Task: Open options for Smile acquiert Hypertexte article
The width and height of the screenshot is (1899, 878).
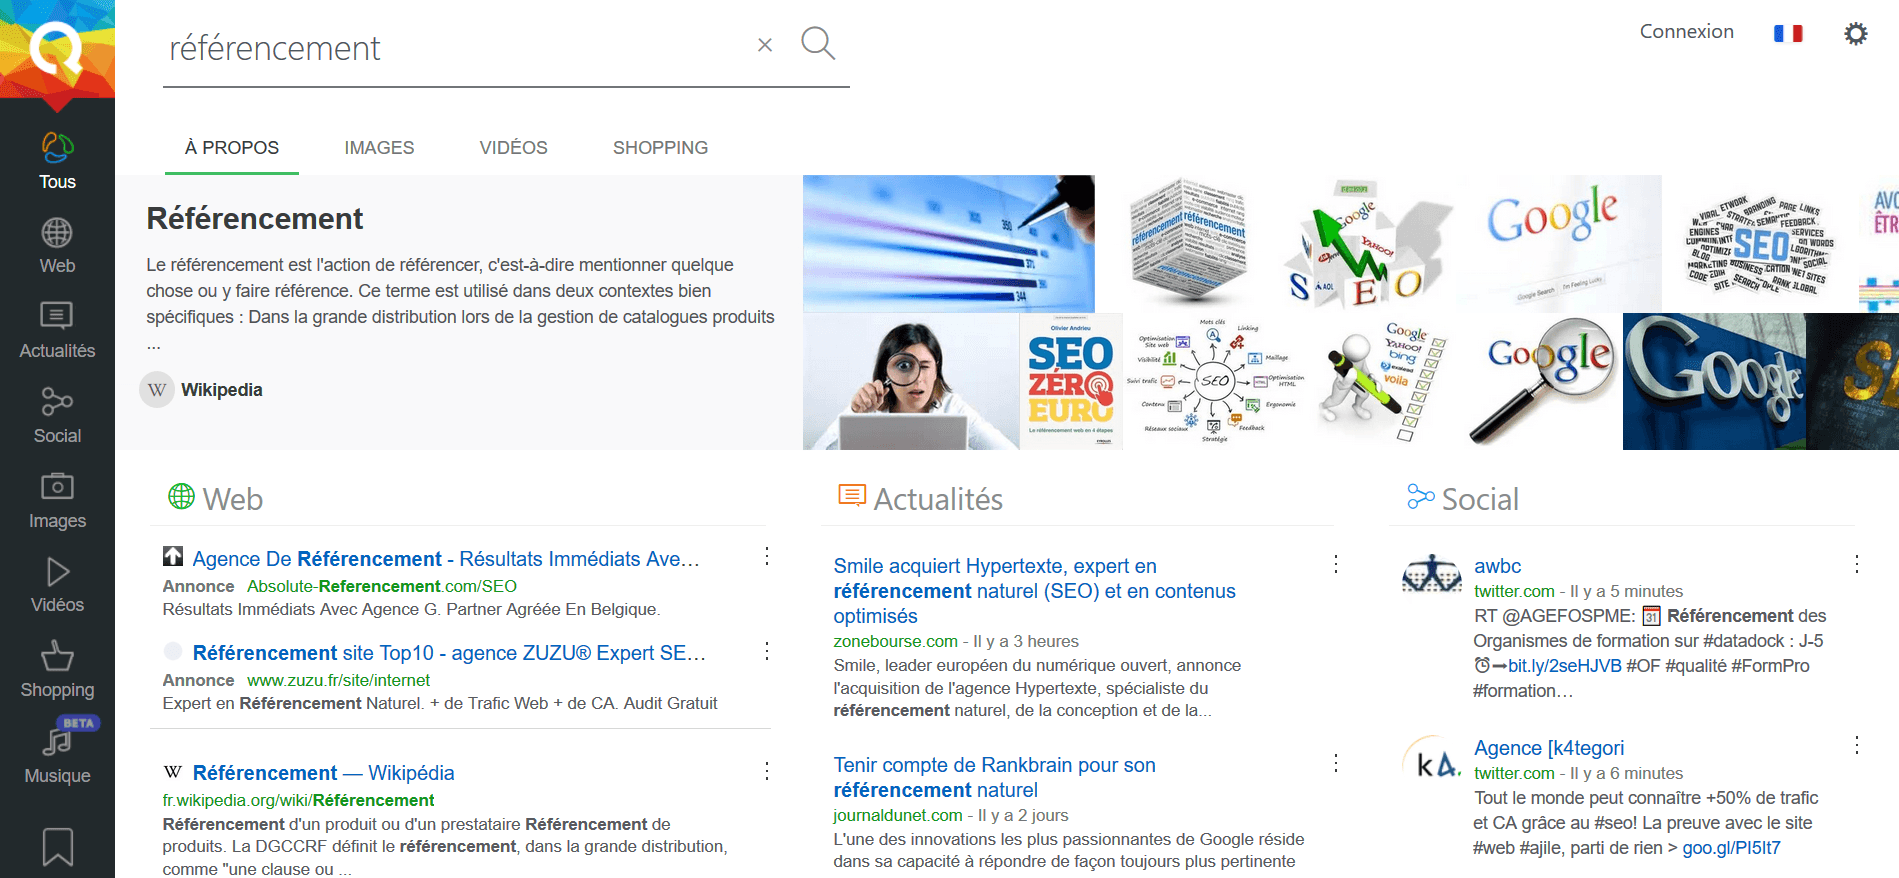Action: [x=1336, y=564]
